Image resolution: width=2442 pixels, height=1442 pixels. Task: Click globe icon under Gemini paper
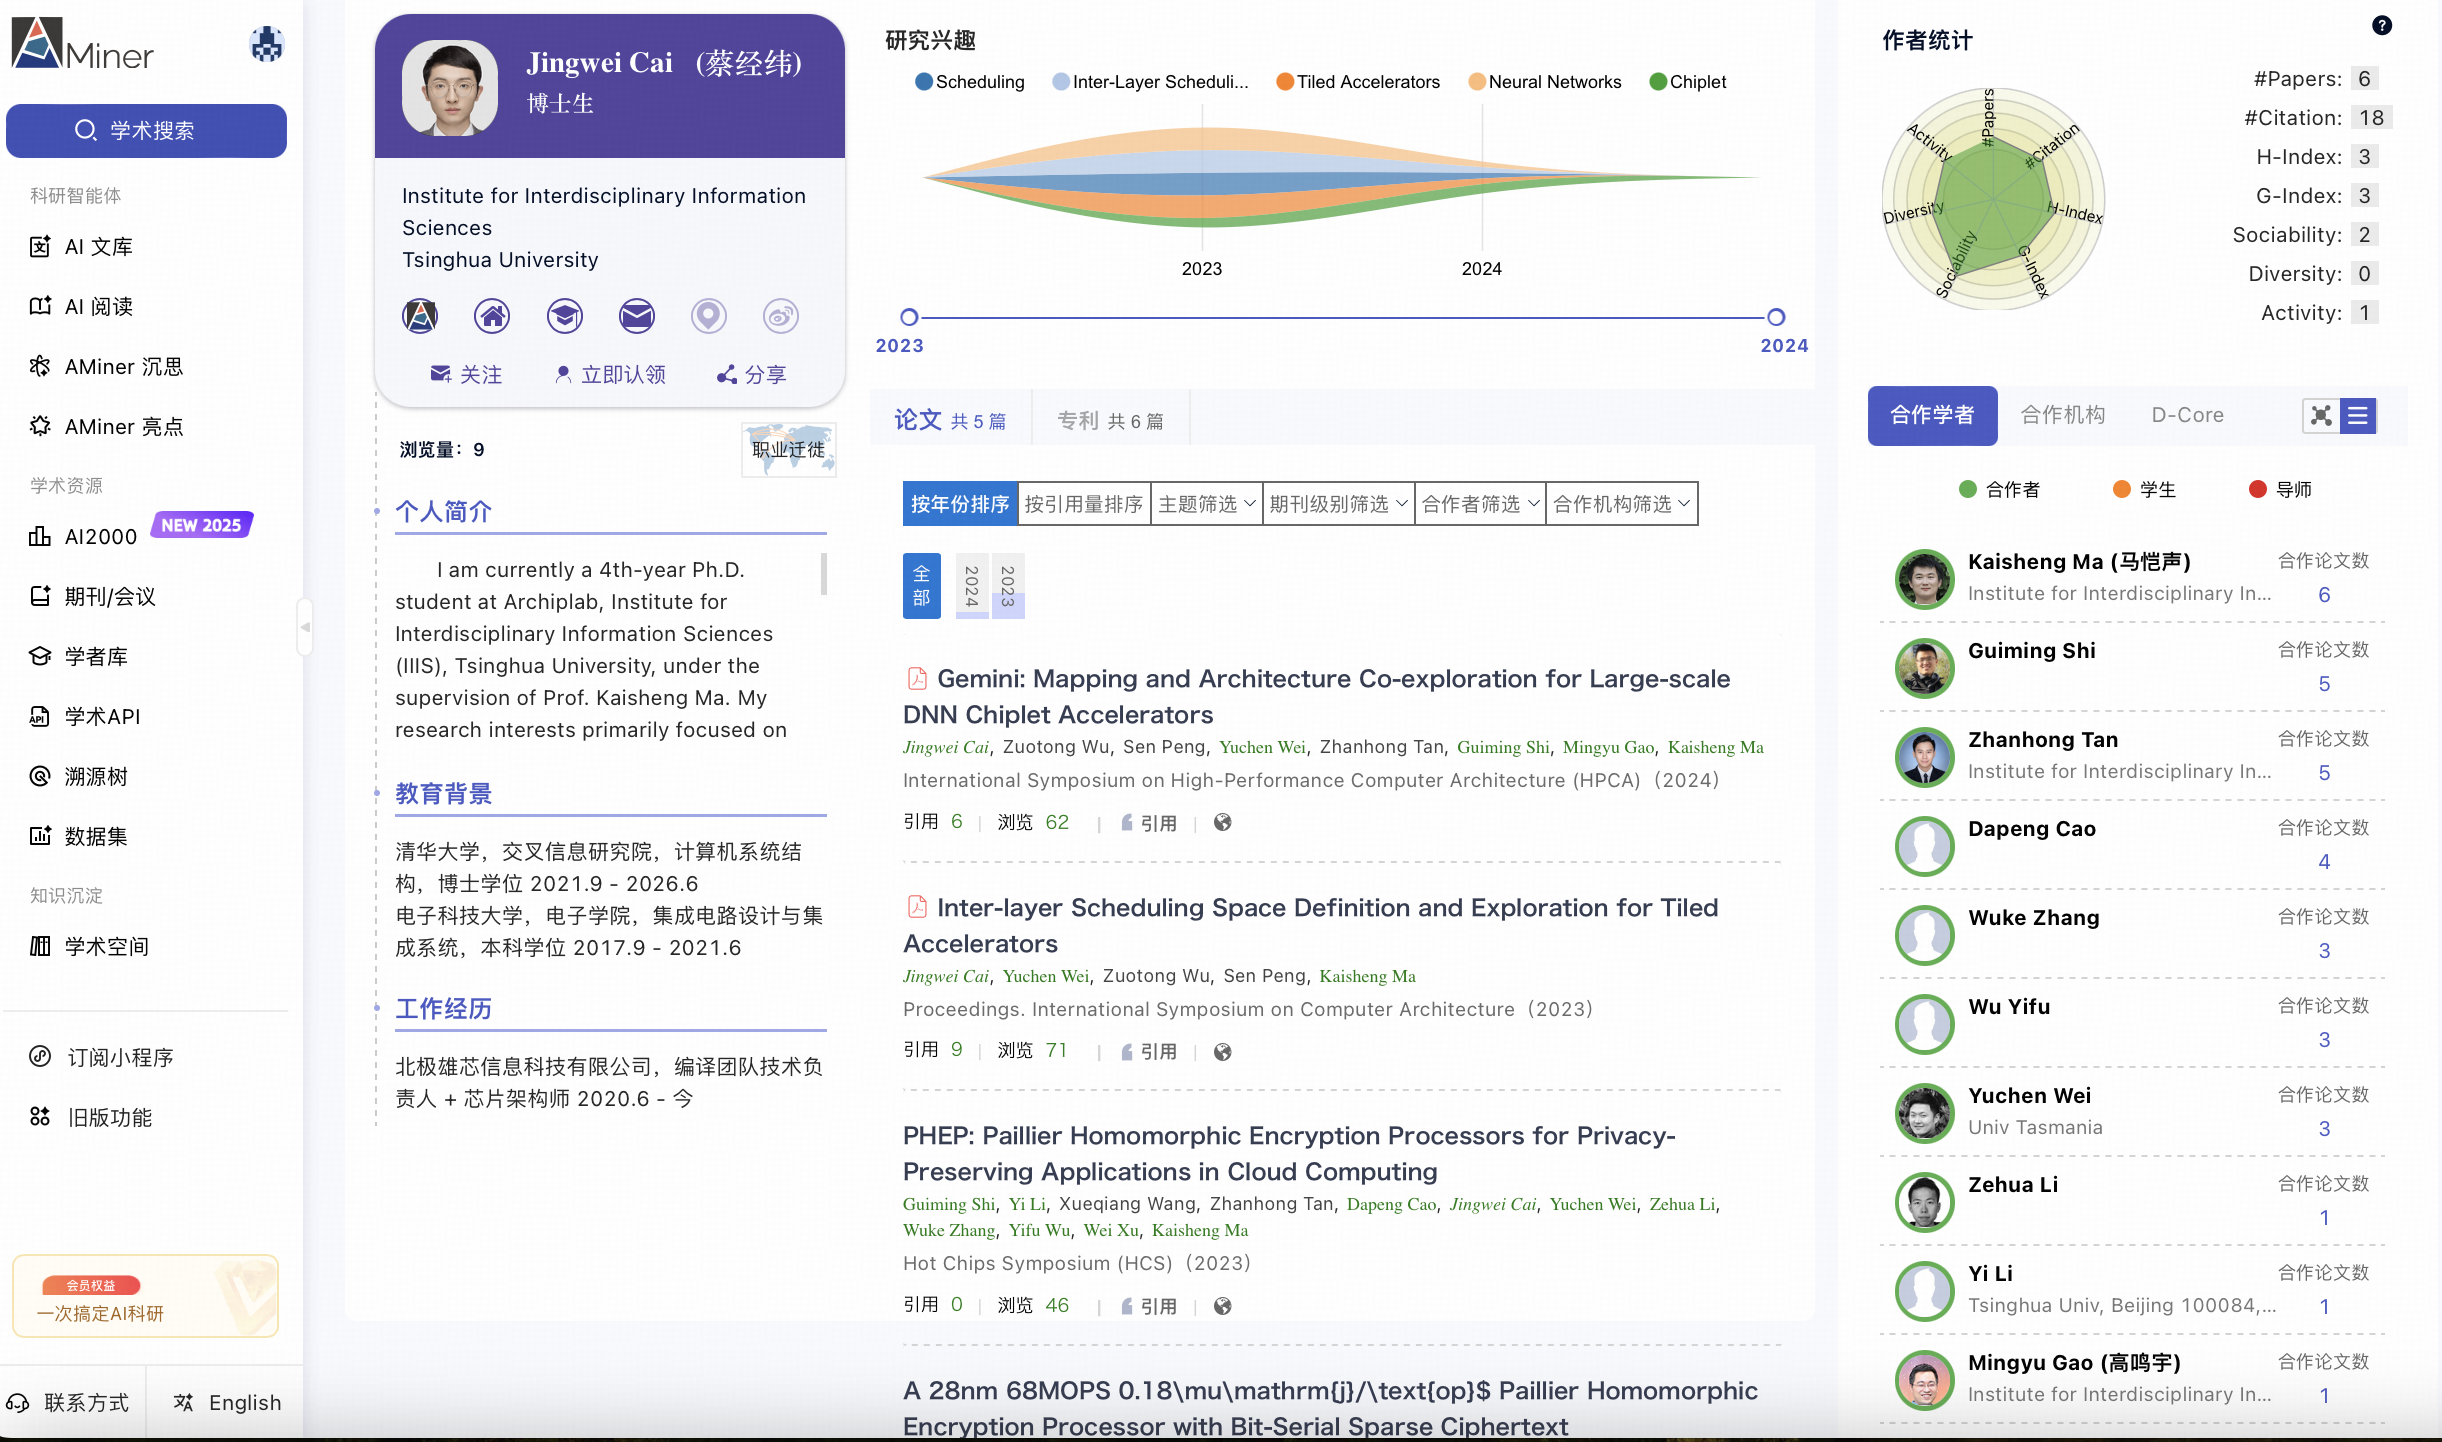pyautogui.click(x=1222, y=823)
